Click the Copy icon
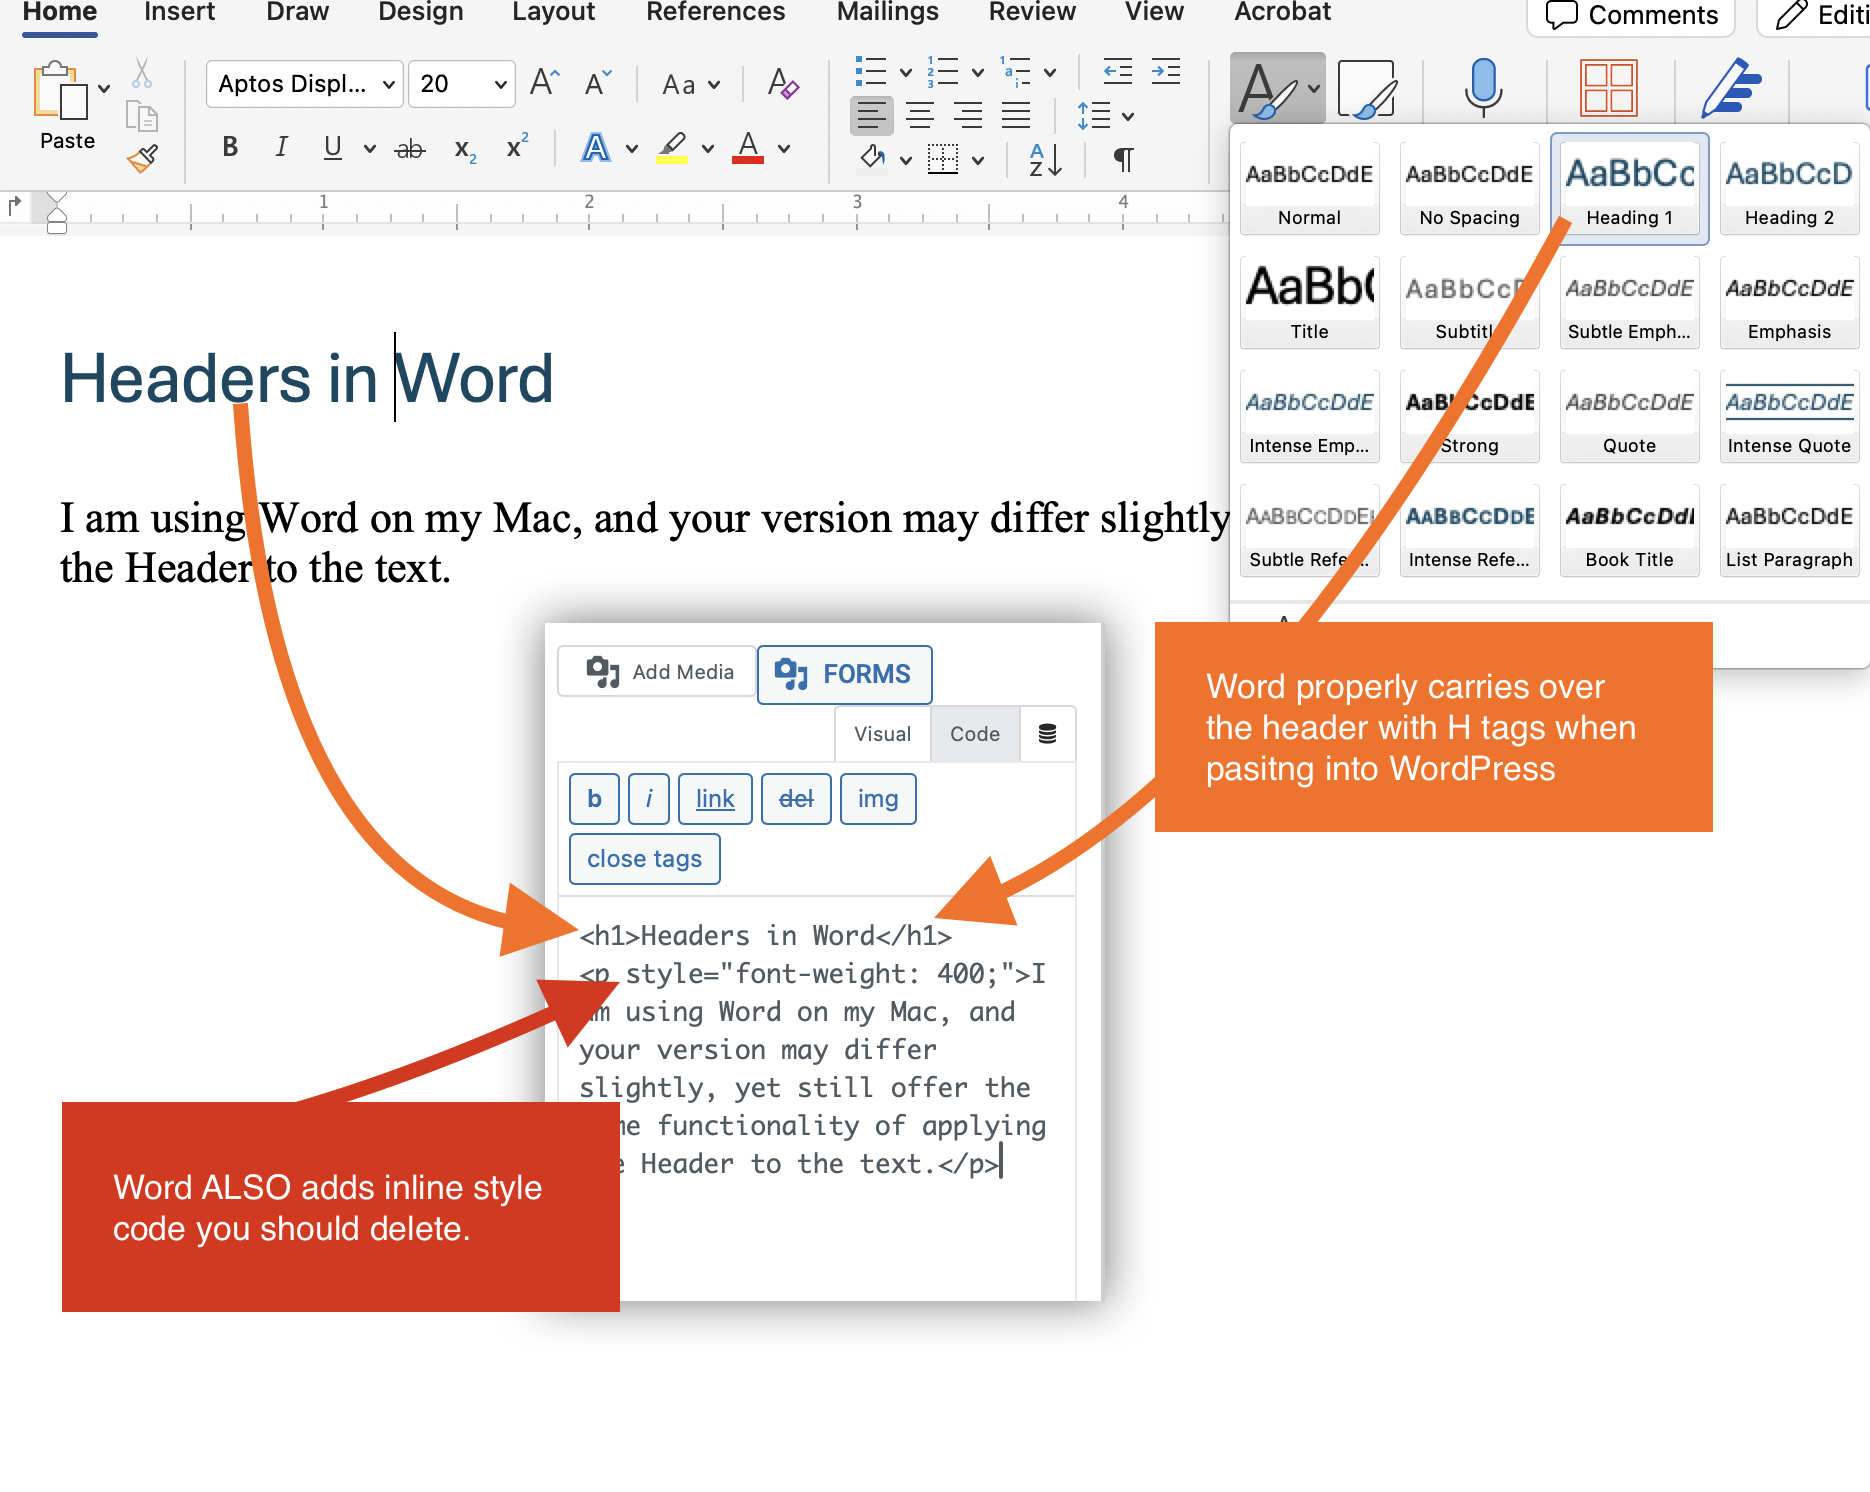Image resolution: width=1870 pixels, height=1492 pixels. point(142,116)
